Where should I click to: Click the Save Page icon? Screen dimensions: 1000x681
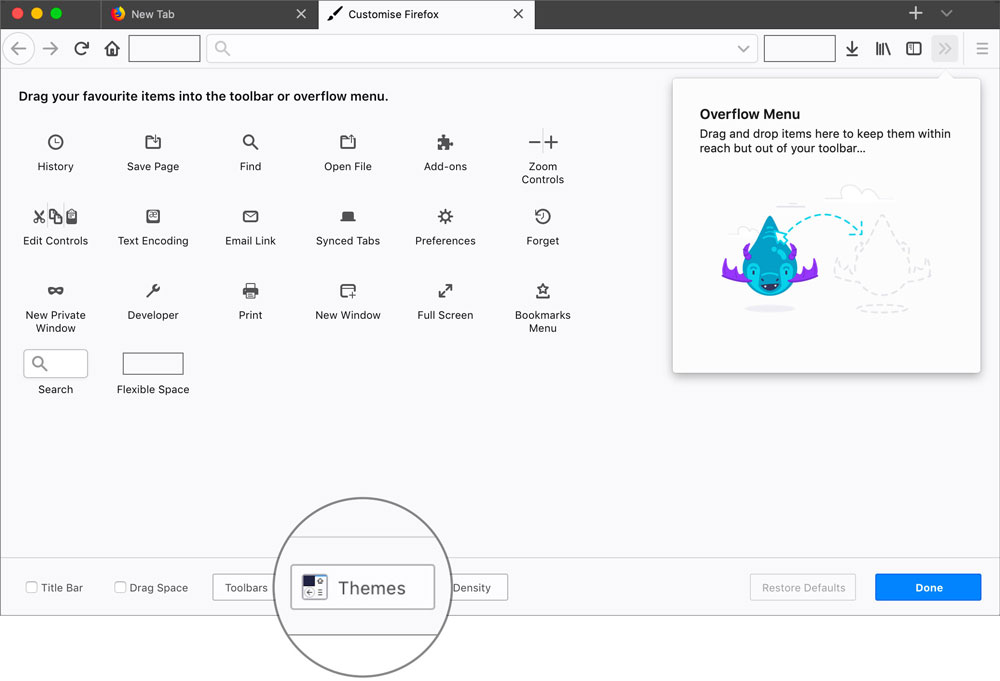click(152, 143)
